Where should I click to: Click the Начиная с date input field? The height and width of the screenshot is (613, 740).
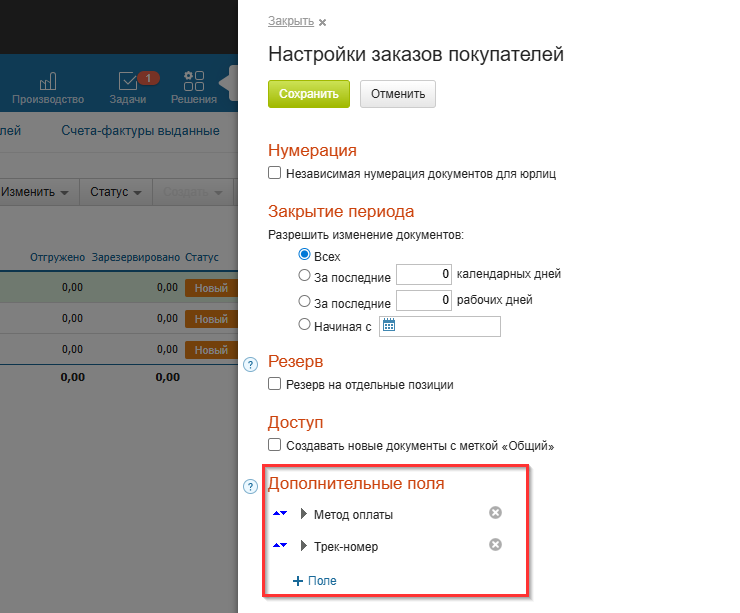tap(440, 327)
